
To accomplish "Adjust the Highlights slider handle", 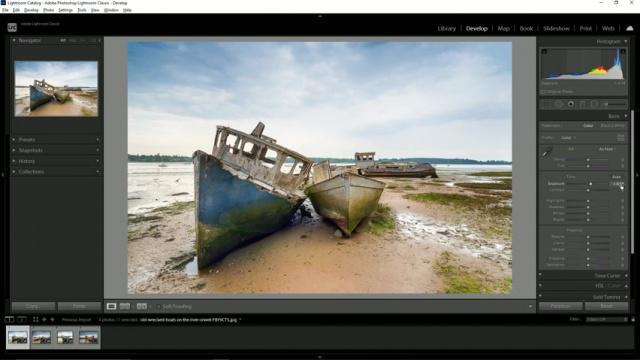I will [588, 201].
